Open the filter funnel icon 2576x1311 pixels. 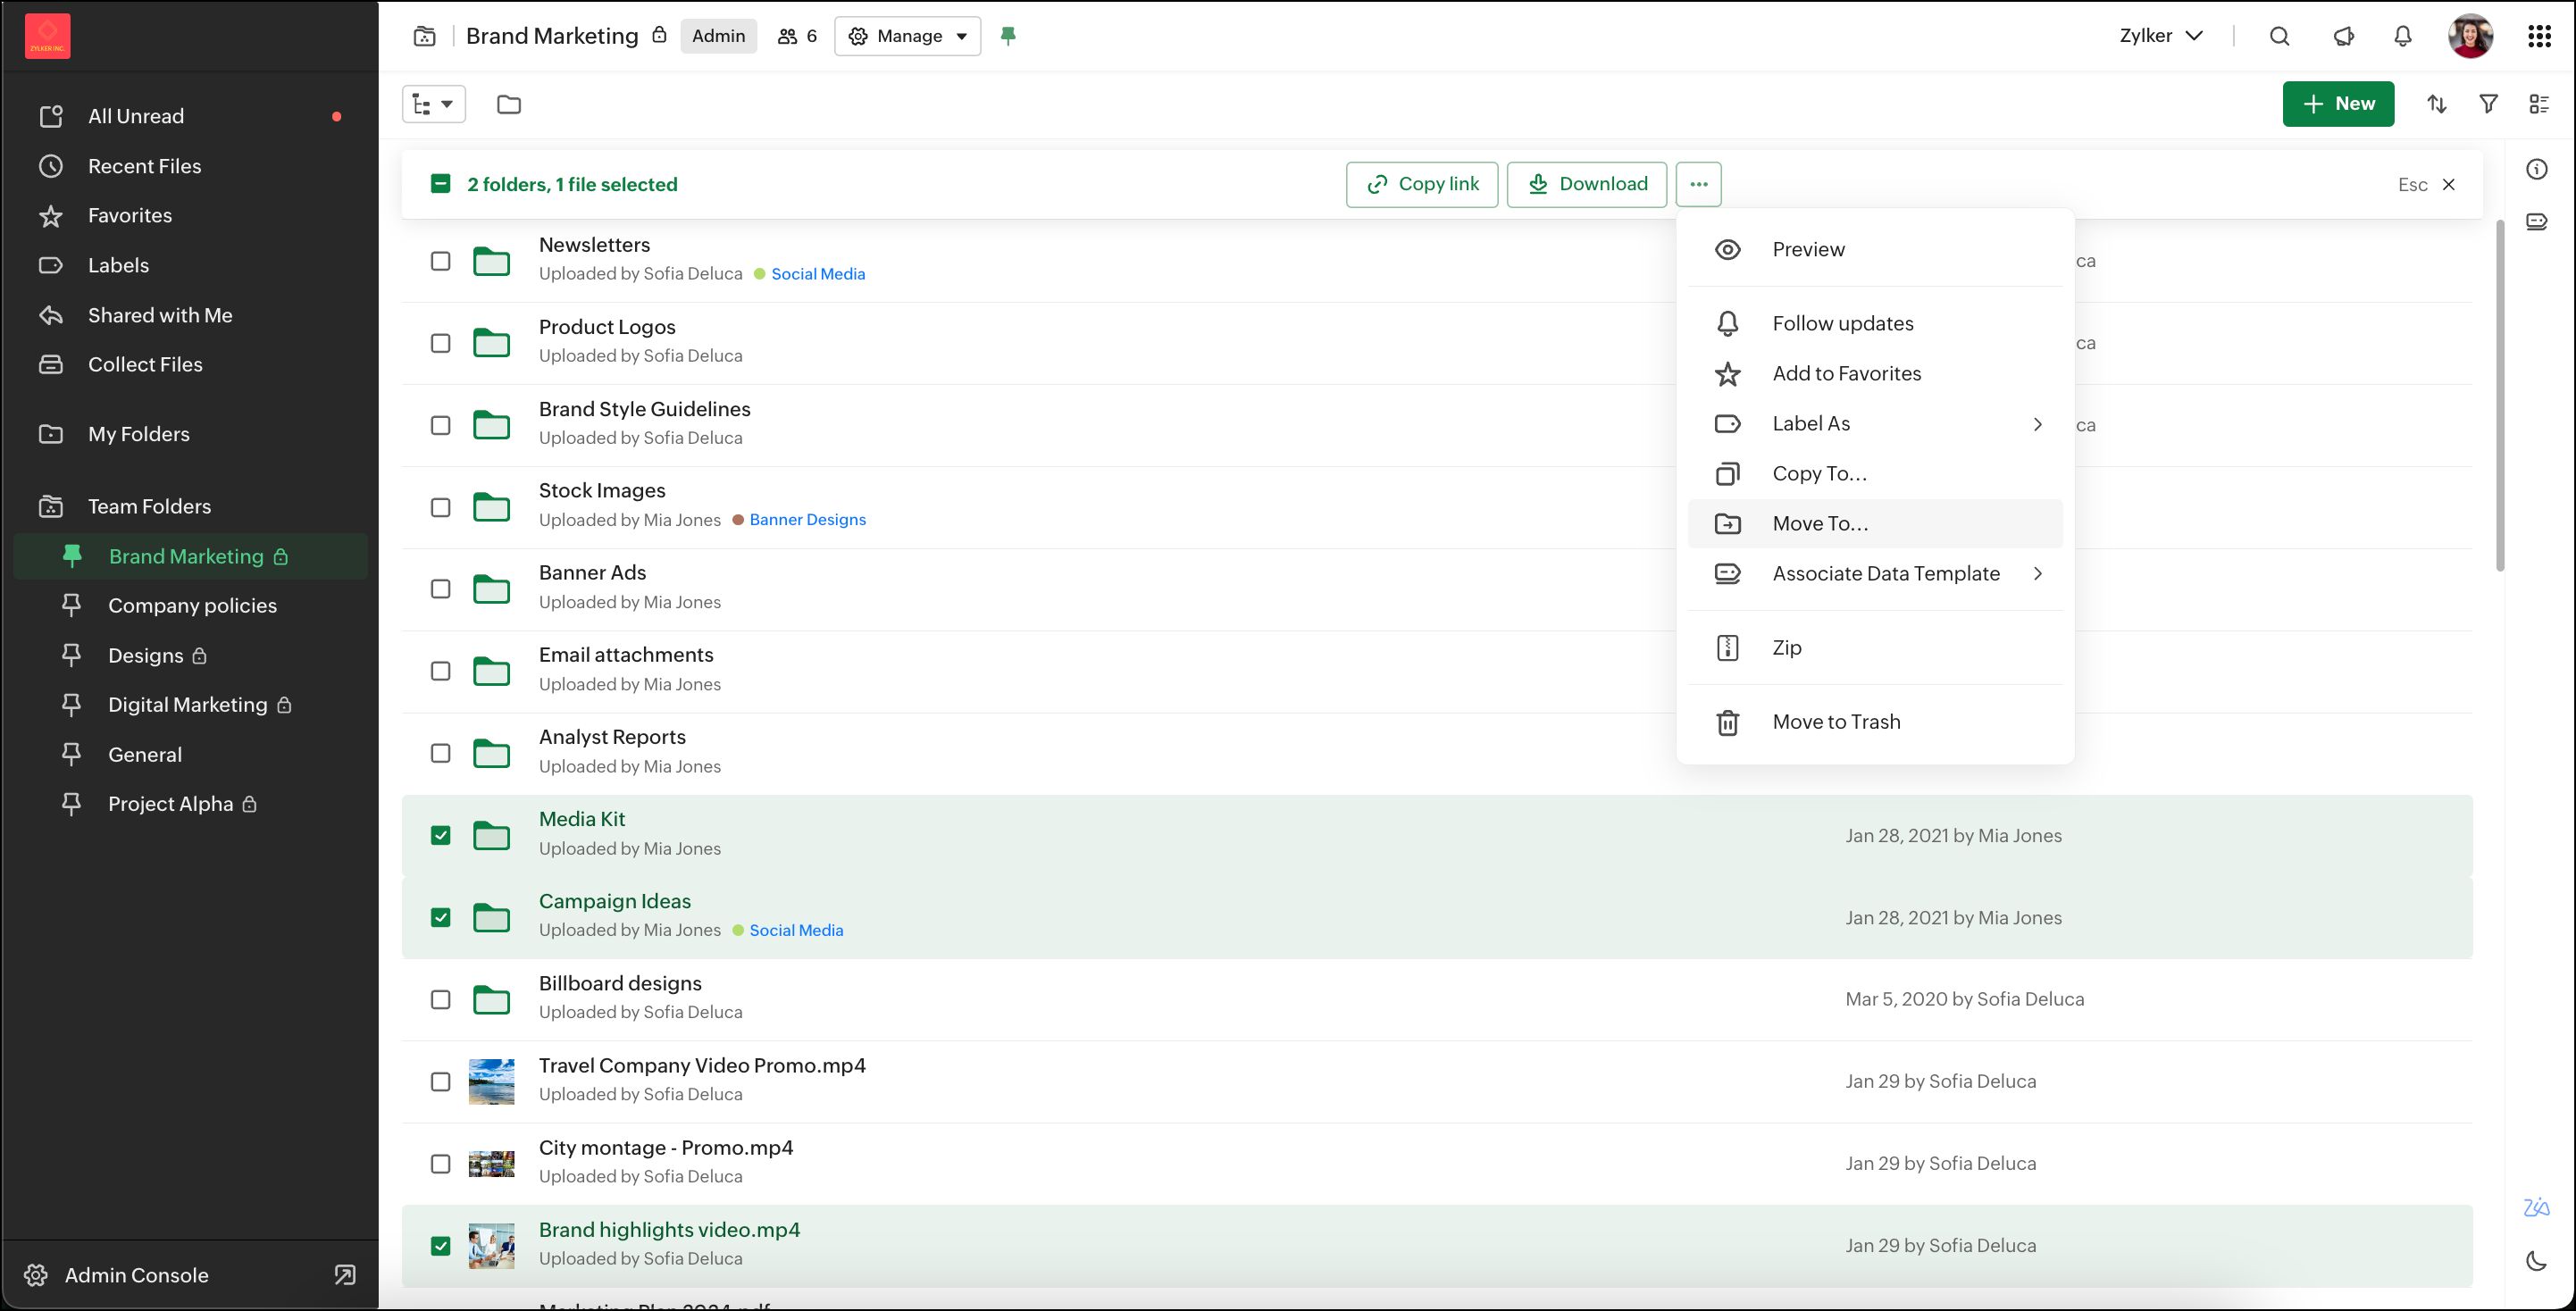click(x=2488, y=104)
